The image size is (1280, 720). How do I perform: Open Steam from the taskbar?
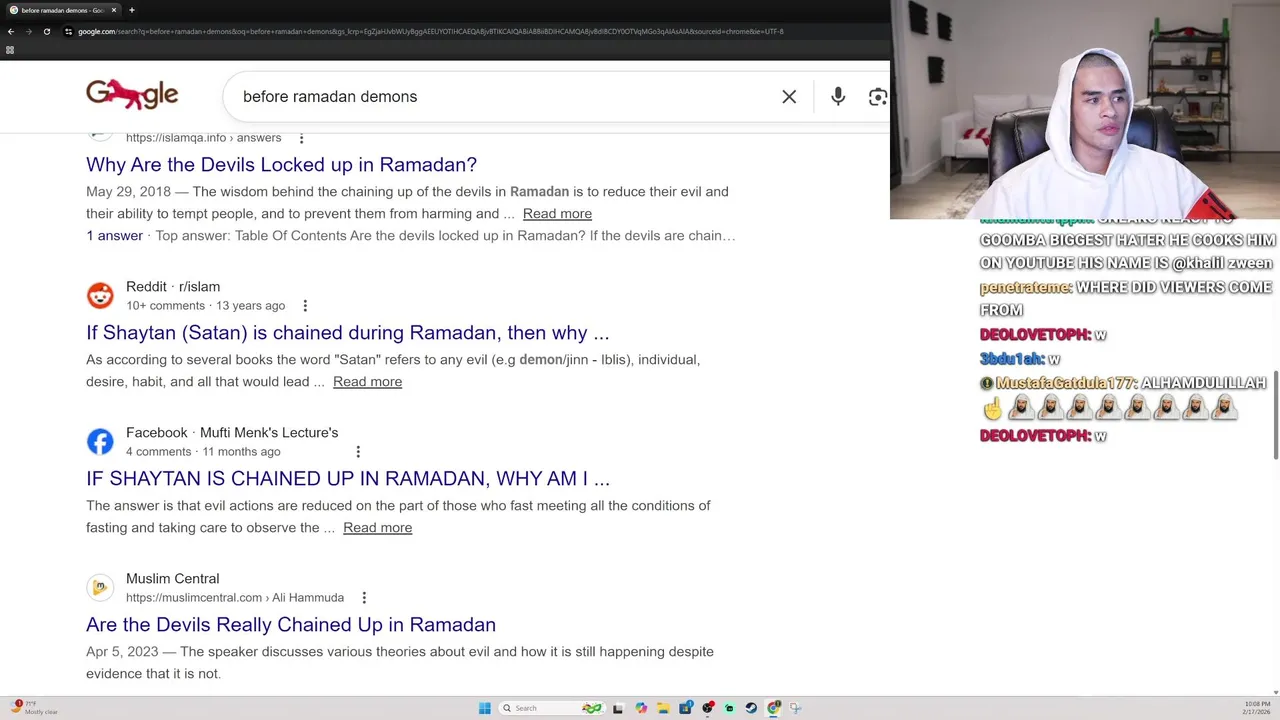[x=751, y=708]
